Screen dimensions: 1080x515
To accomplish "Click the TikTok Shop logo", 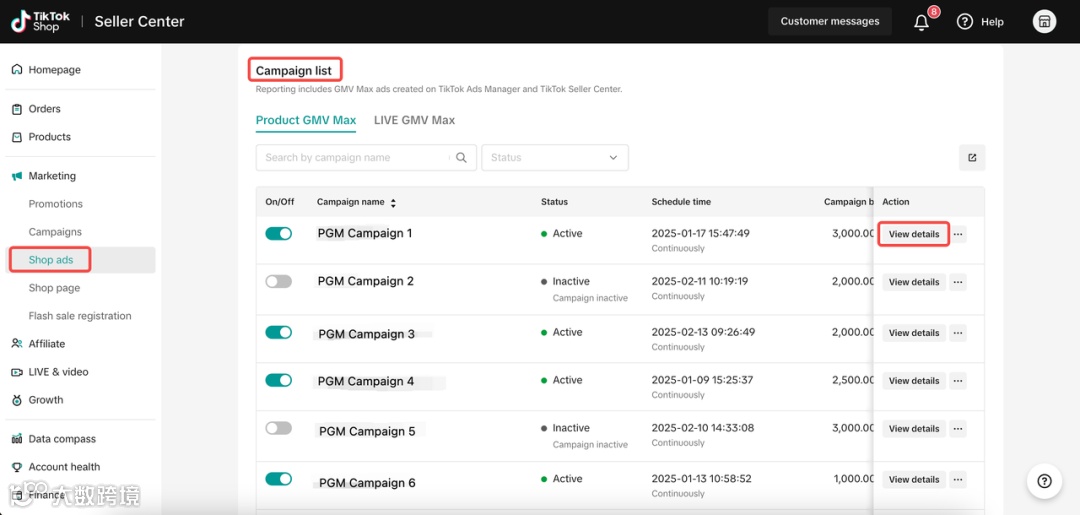I will pos(40,21).
